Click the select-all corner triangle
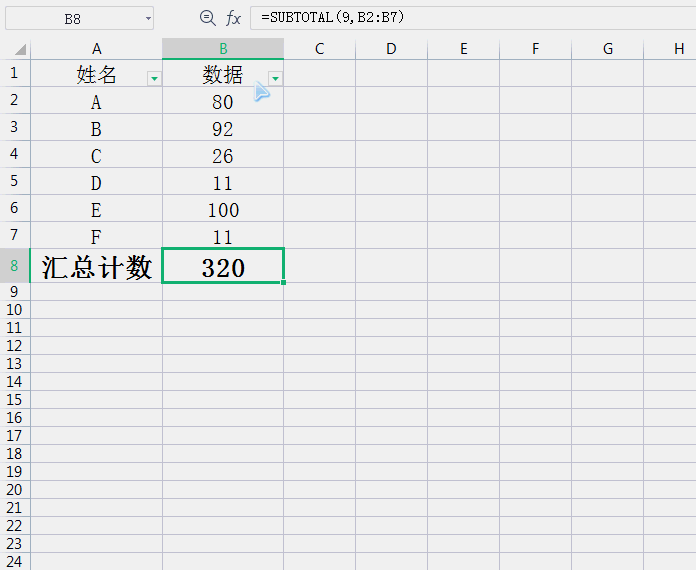Viewport: 696px width, 570px height. [x=20, y=49]
